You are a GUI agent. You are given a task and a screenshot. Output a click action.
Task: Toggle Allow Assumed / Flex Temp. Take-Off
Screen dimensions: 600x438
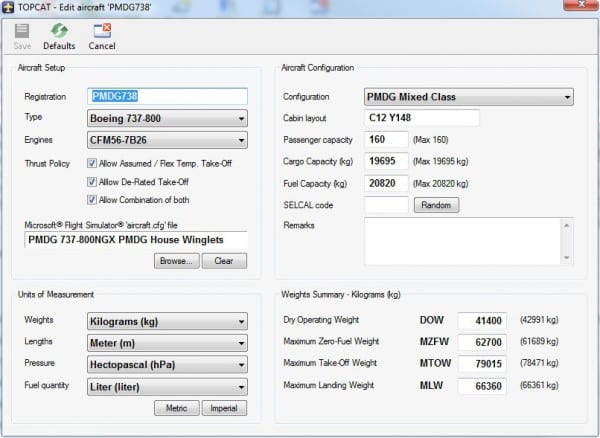pyautogui.click(x=93, y=162)
